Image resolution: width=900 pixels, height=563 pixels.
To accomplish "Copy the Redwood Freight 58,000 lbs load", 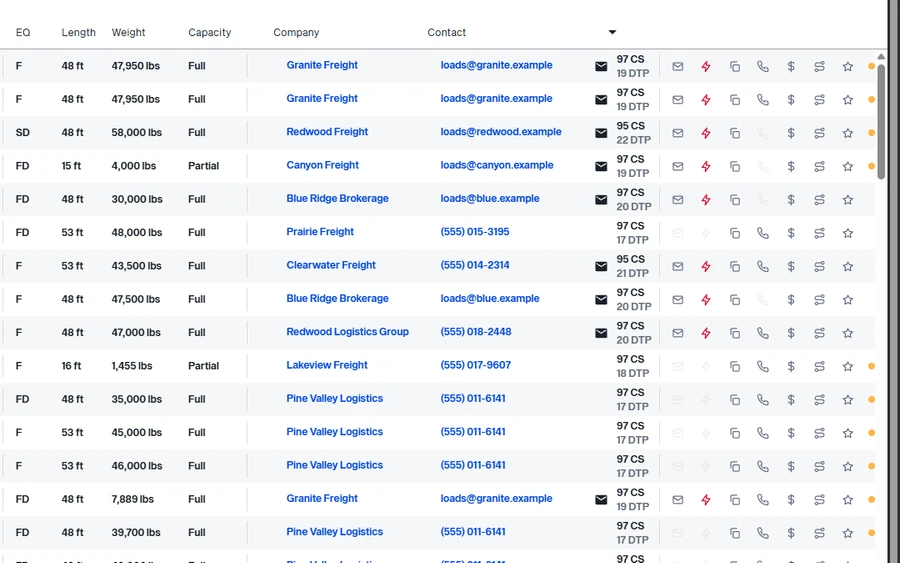I will pyautogui.click(x=735, y=133).
